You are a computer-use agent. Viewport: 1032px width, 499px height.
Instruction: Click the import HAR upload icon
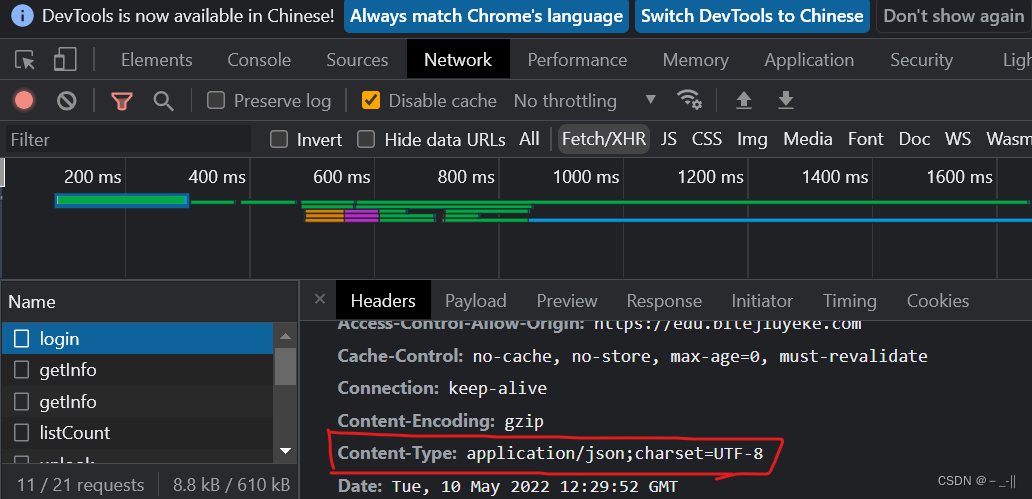[743, 100]
